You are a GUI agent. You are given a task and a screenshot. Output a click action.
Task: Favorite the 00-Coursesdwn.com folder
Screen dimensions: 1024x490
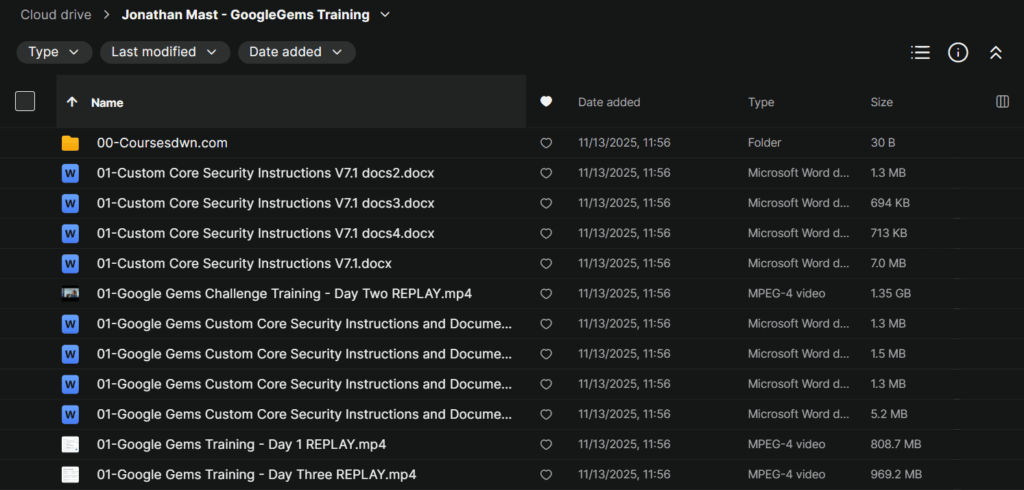545,143
